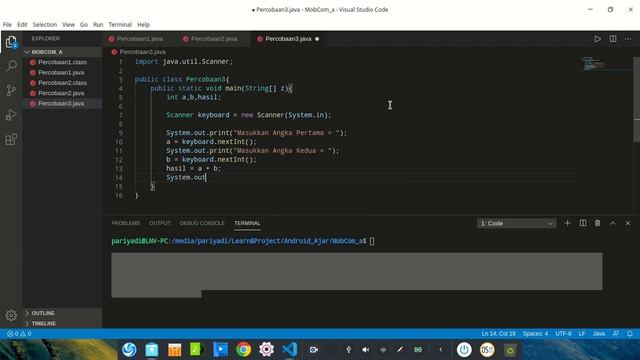Change indentation via Spaces: 4
Viewport: 640px width, 360px height.
[535, 333]
